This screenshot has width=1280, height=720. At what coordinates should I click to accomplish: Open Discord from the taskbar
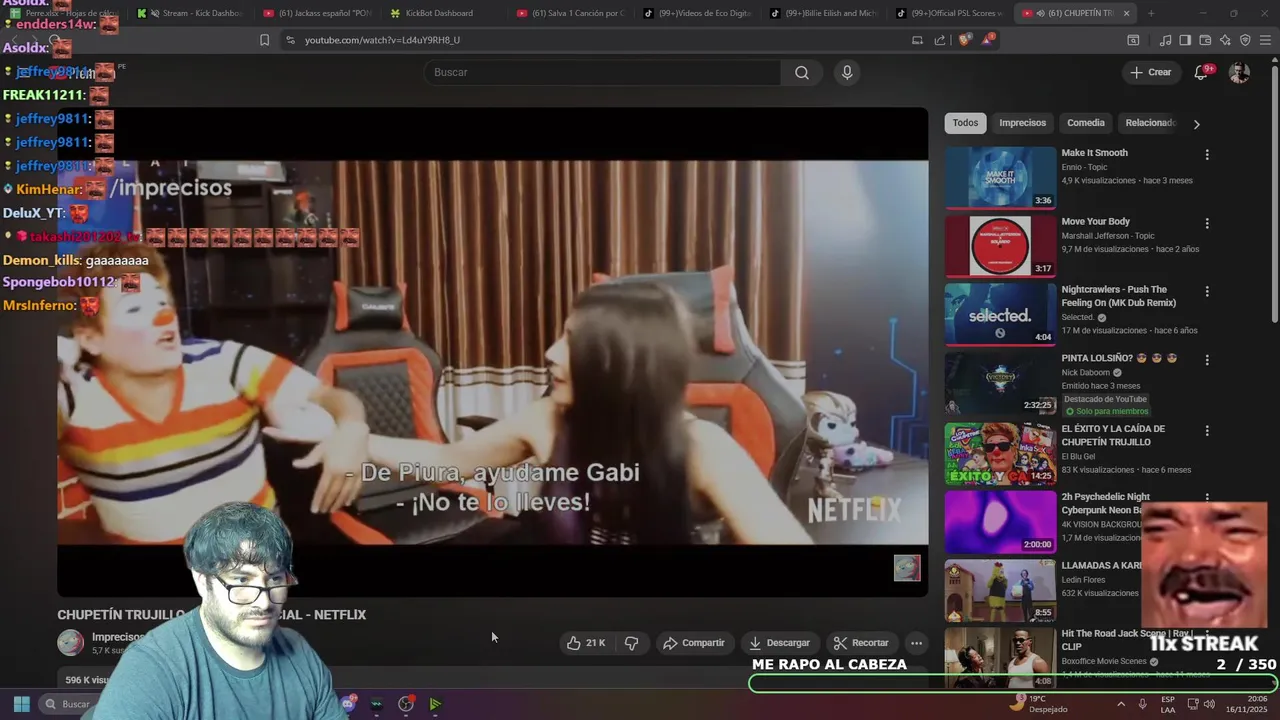[347, 704]
